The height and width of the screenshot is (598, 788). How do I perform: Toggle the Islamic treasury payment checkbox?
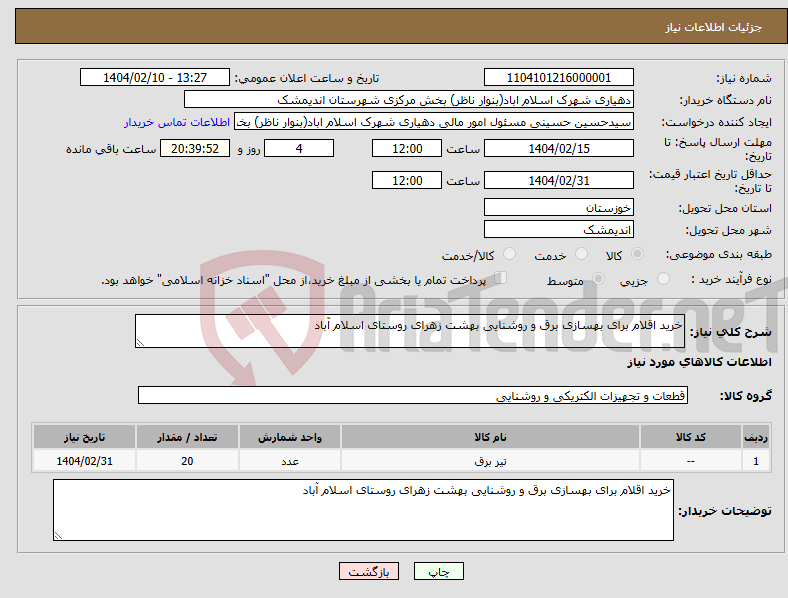click(x=501, y=278)
